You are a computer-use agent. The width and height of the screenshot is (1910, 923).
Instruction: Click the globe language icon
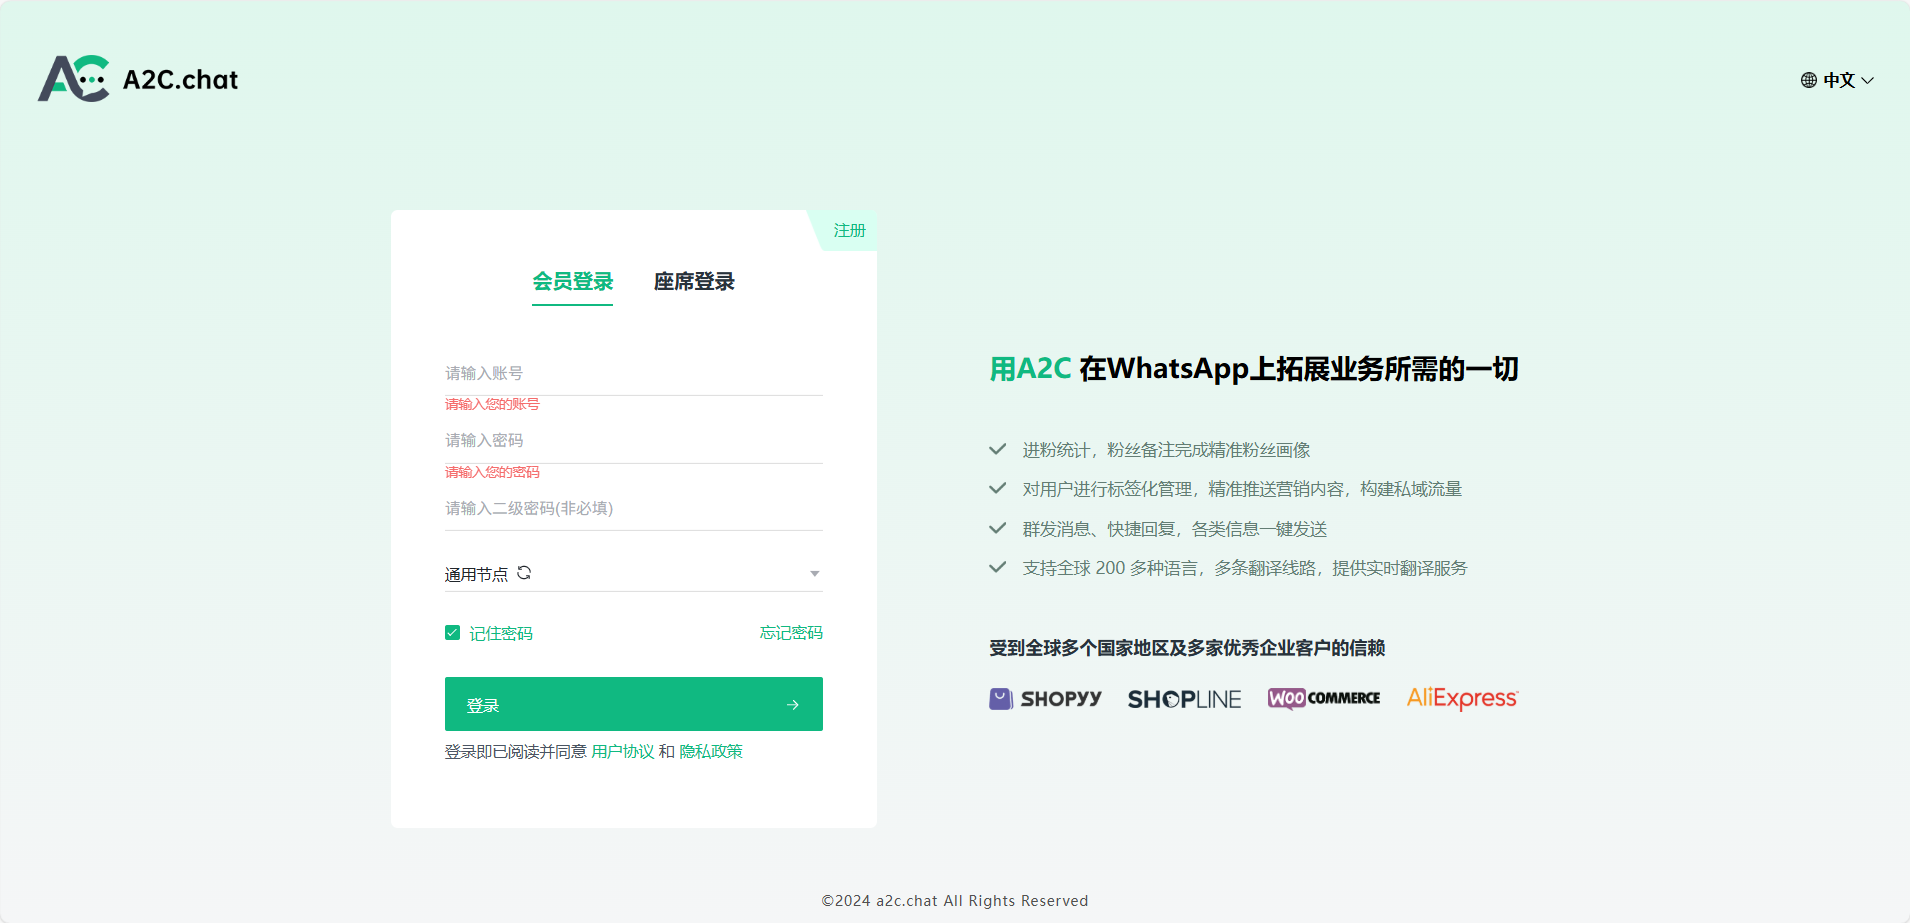(x=1806, y=80)
